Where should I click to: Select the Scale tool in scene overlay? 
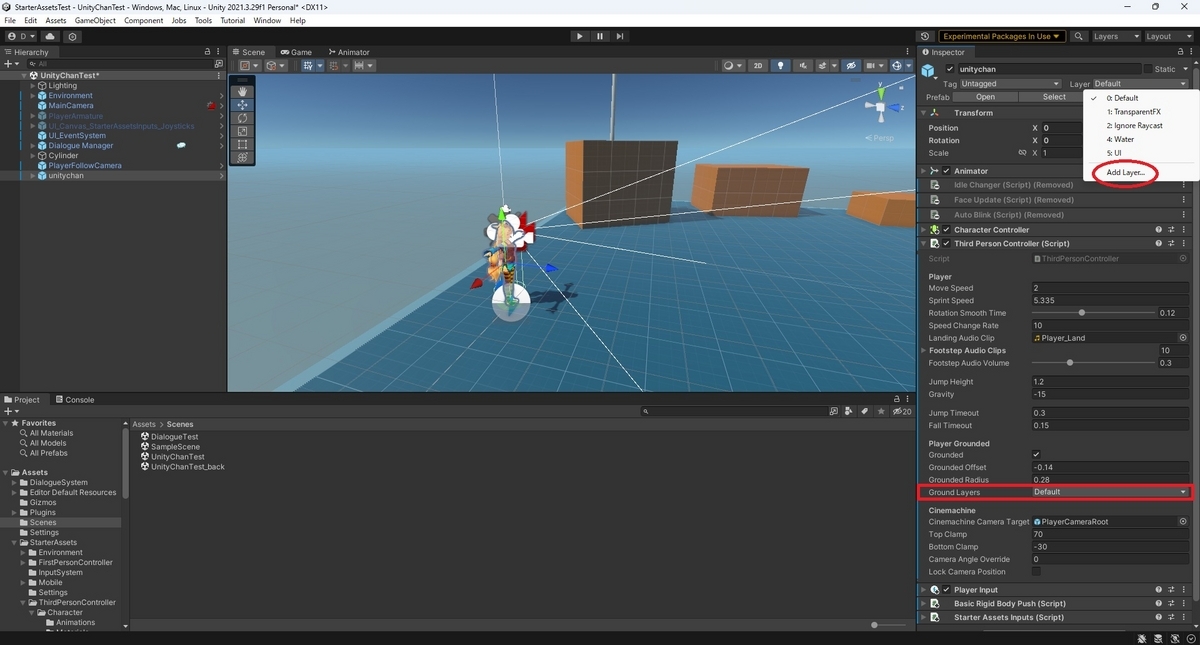(242, 131)
